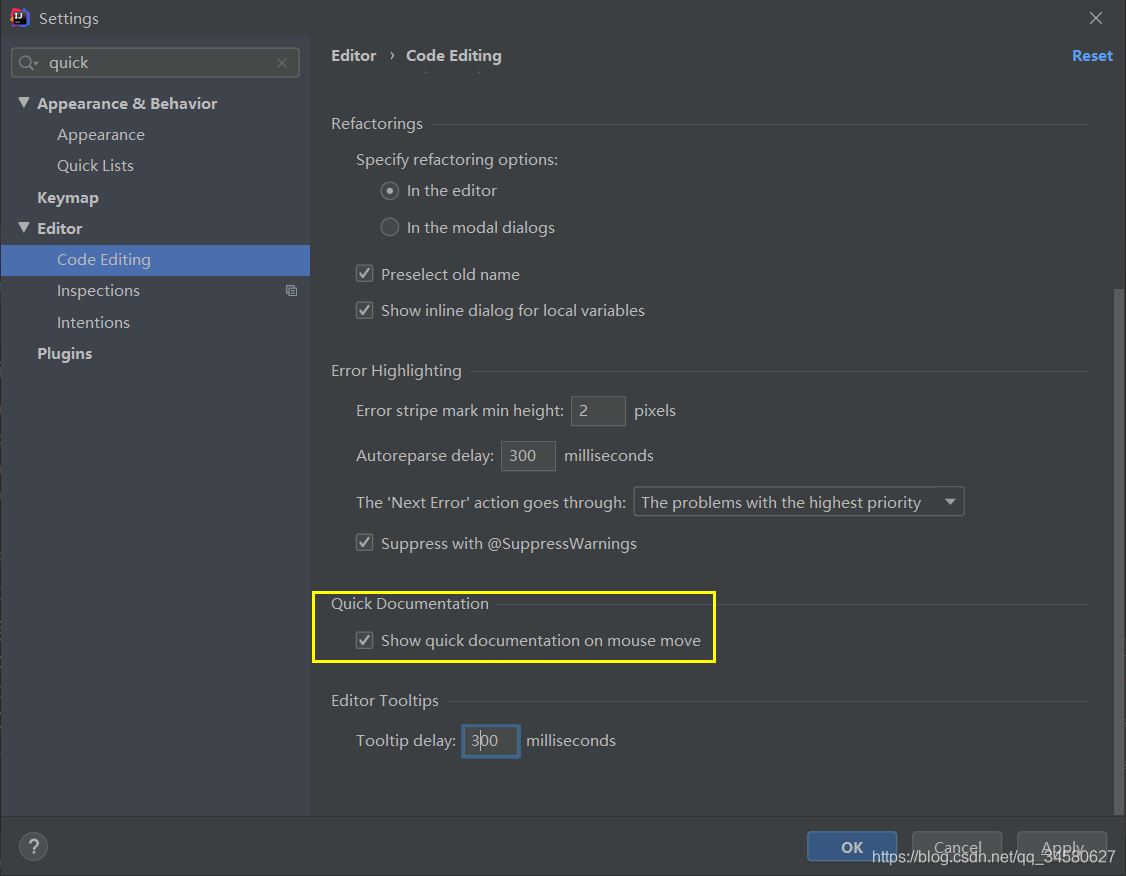
Task: Click the Autoreparse delay input field
Action: point(527,456)
